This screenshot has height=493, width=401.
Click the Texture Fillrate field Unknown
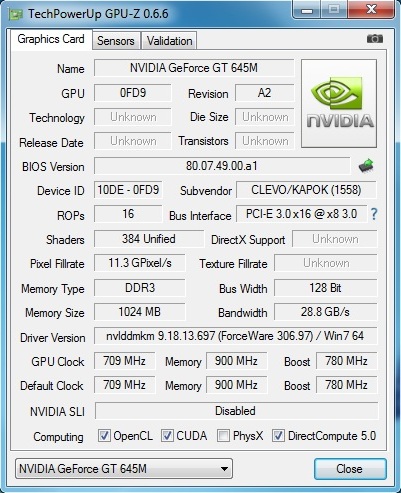pos(326,263)
